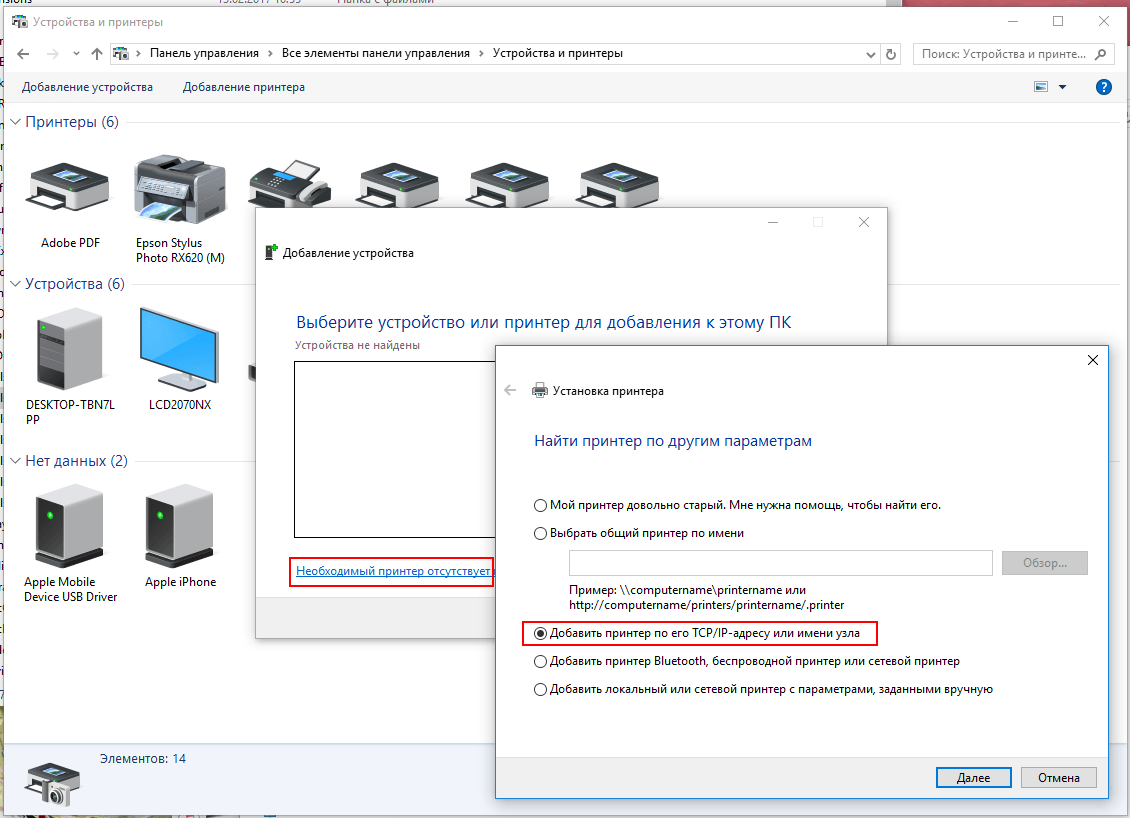Go up one level with the up arrow

click(x=97, y=53)
